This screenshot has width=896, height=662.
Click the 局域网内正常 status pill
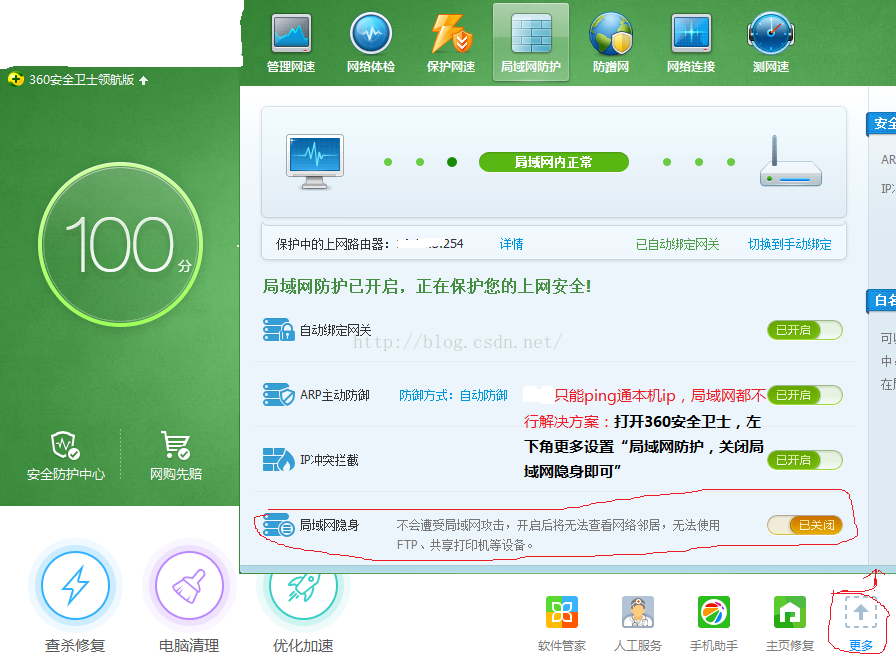[x=554, y=162]
